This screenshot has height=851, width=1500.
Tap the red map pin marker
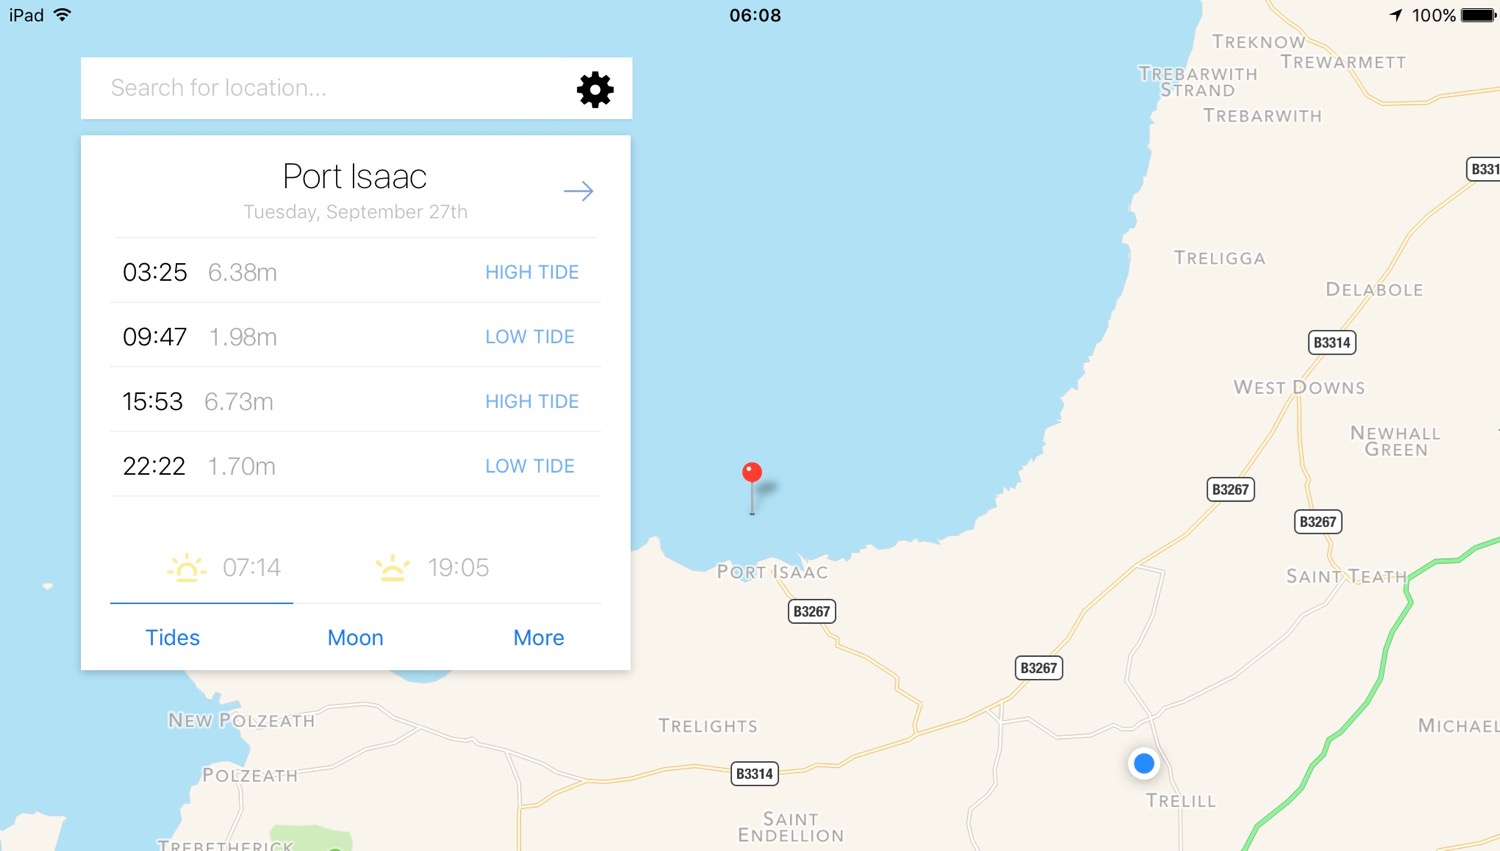click(752, 487)
